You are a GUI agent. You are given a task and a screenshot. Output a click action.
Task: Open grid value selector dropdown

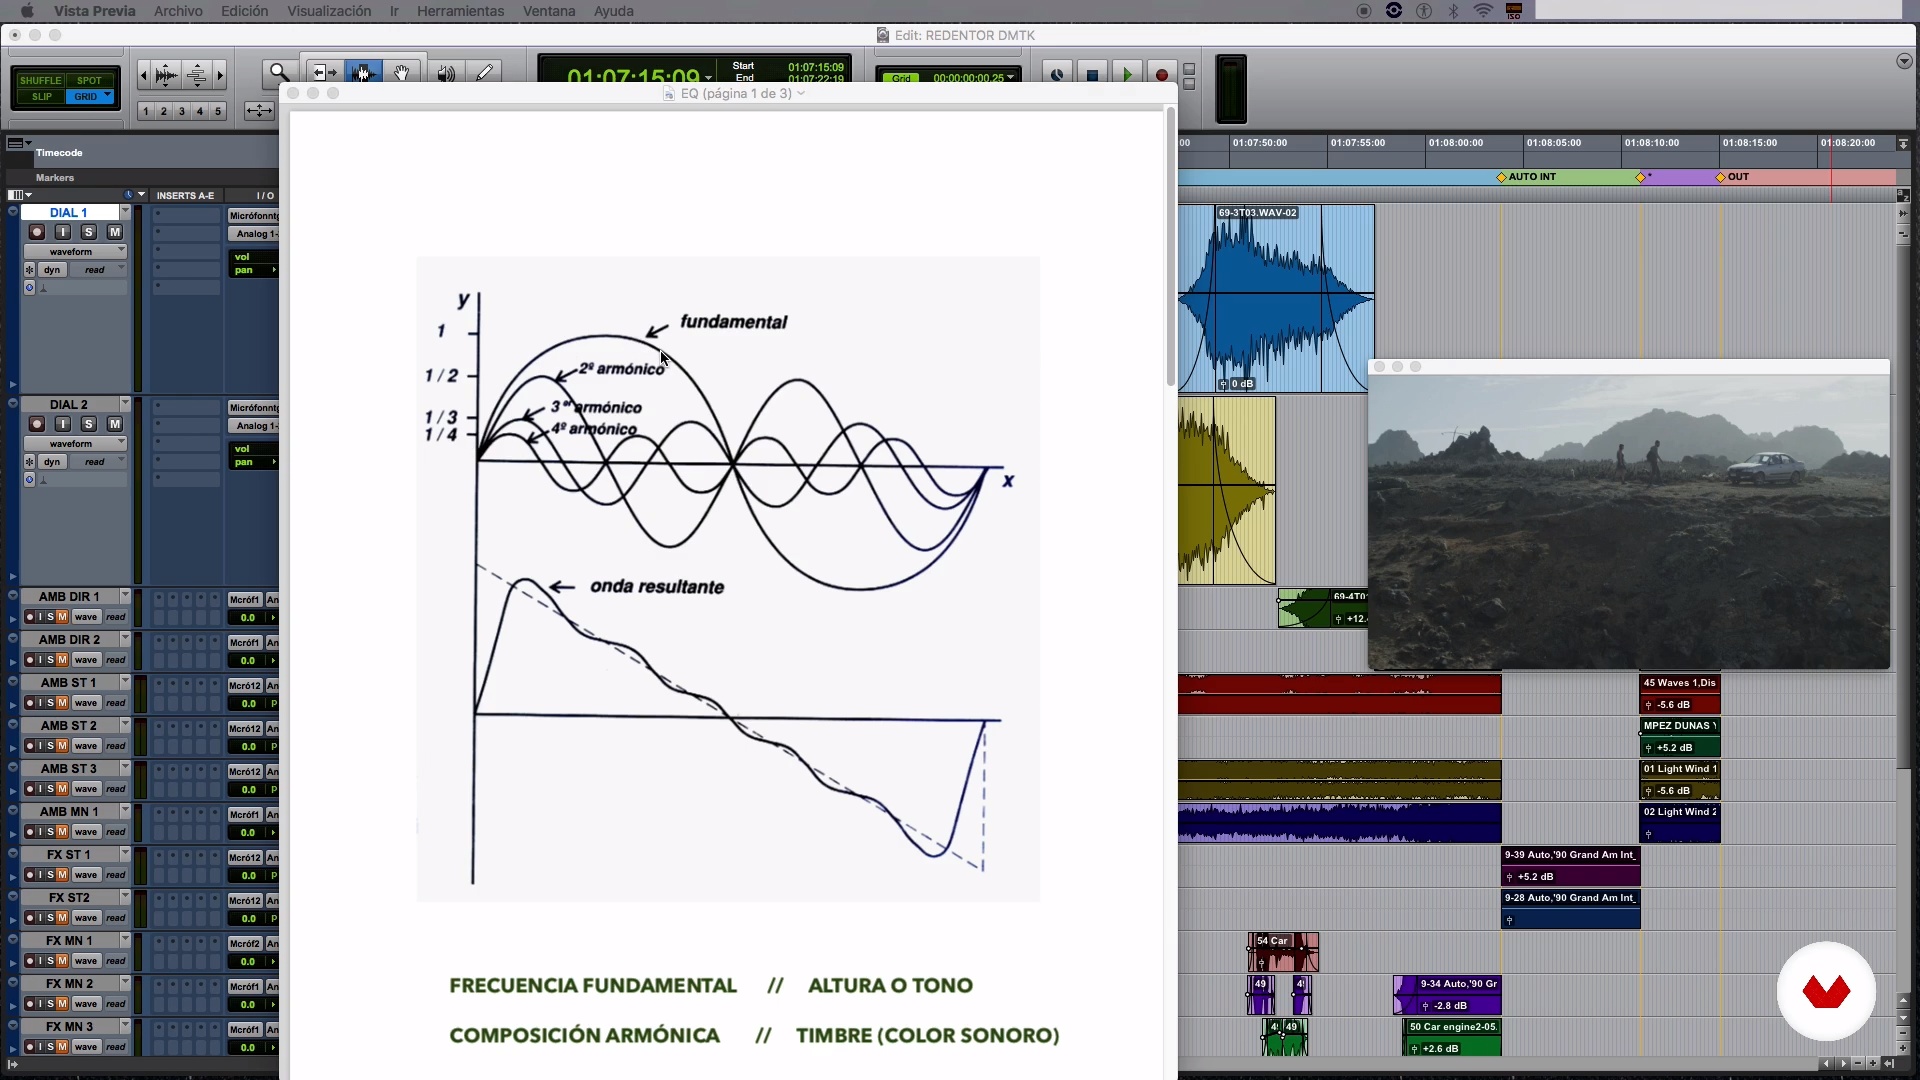click(x=1011, y=77)
